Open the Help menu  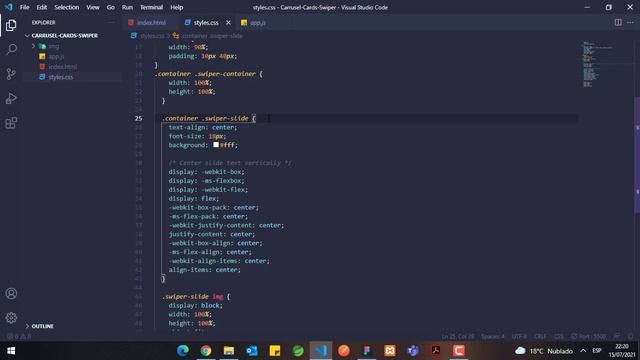pyautogui.click(x=176, y=7)
